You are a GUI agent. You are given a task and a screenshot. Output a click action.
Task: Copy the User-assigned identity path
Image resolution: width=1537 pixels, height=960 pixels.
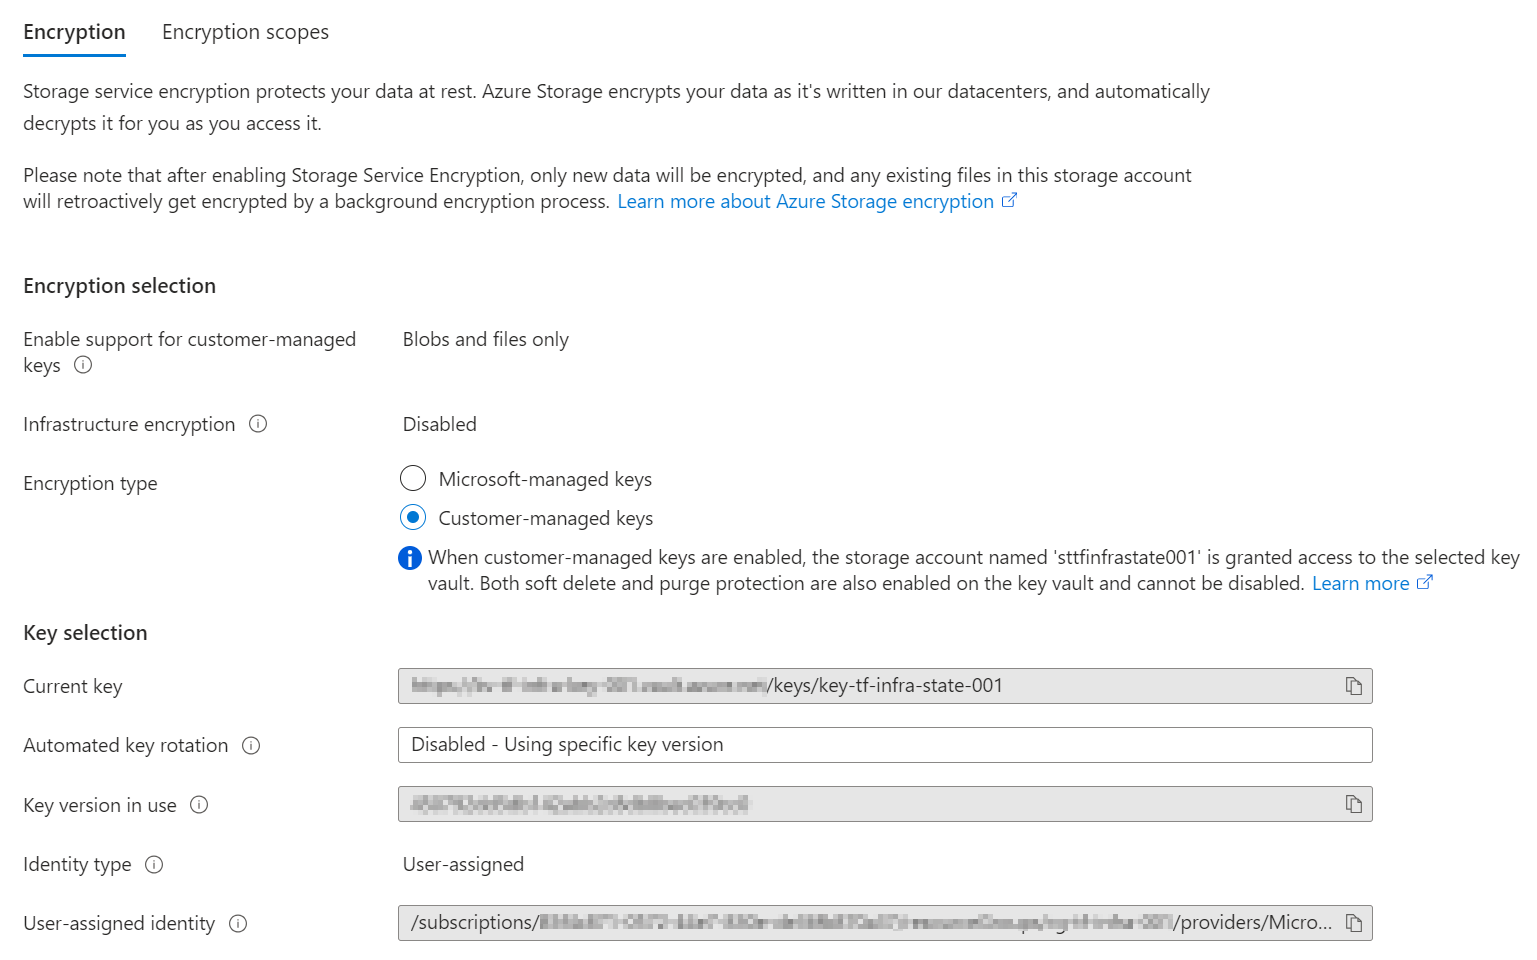click(1353, 923)
